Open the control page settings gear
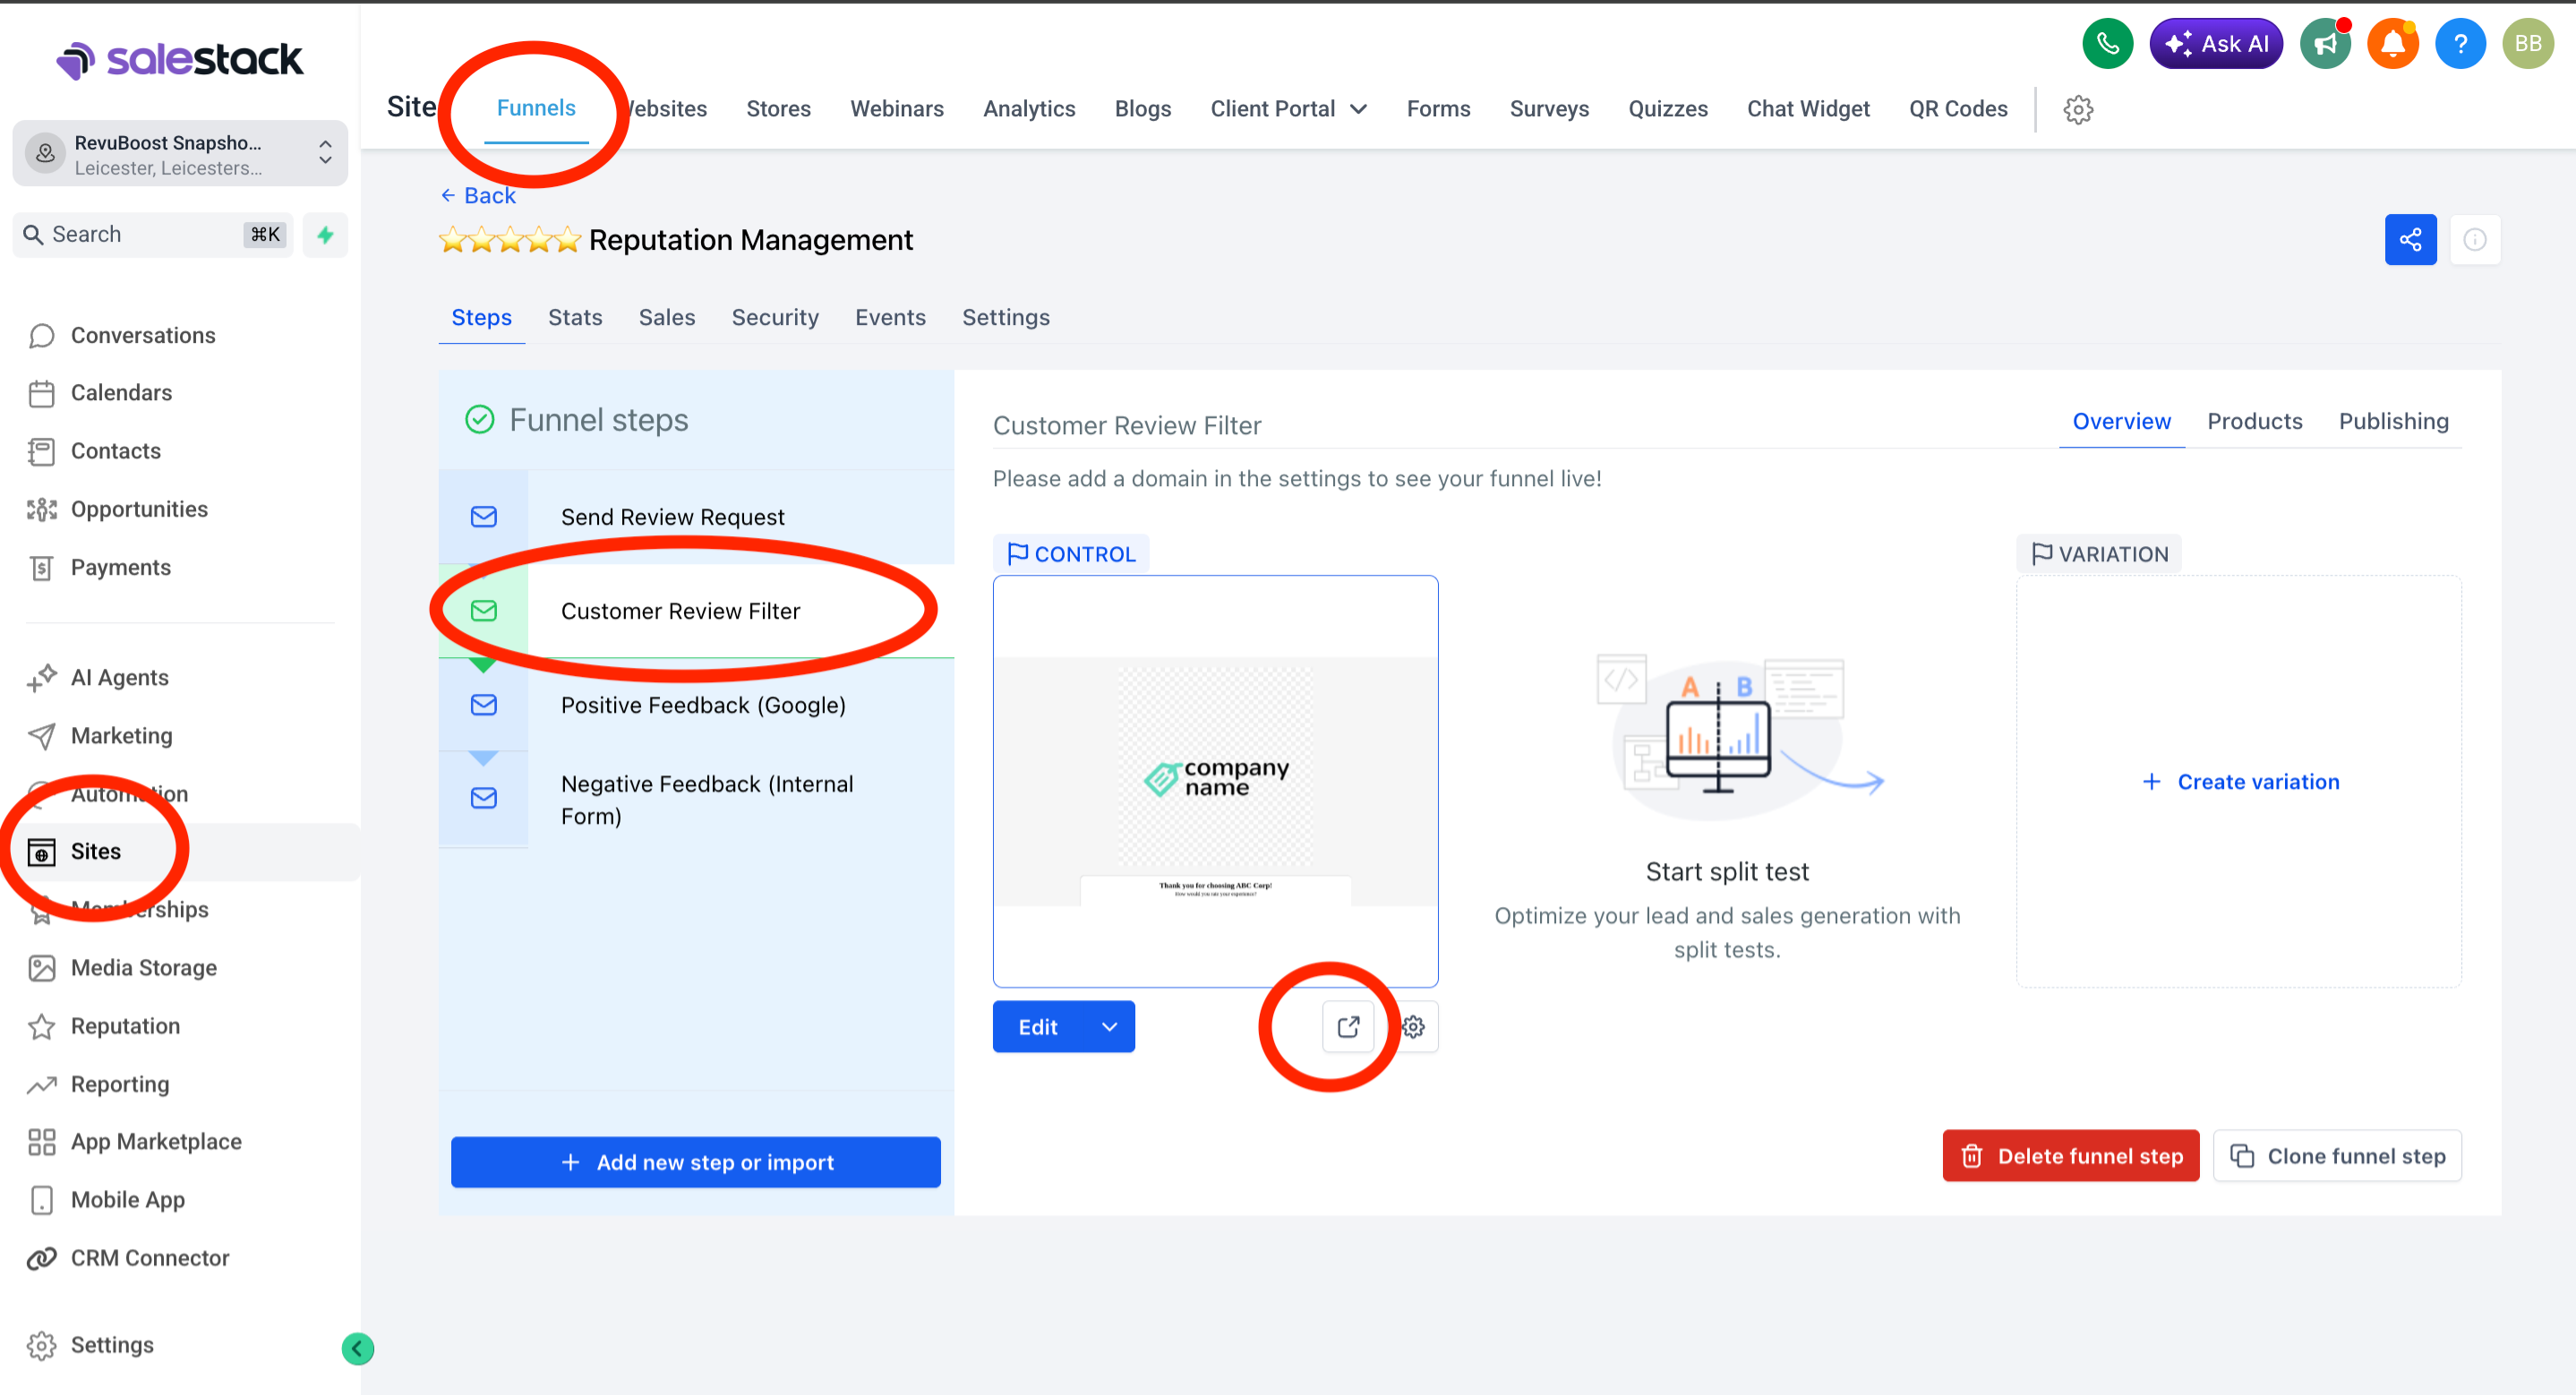 tap(1413, 1027)
